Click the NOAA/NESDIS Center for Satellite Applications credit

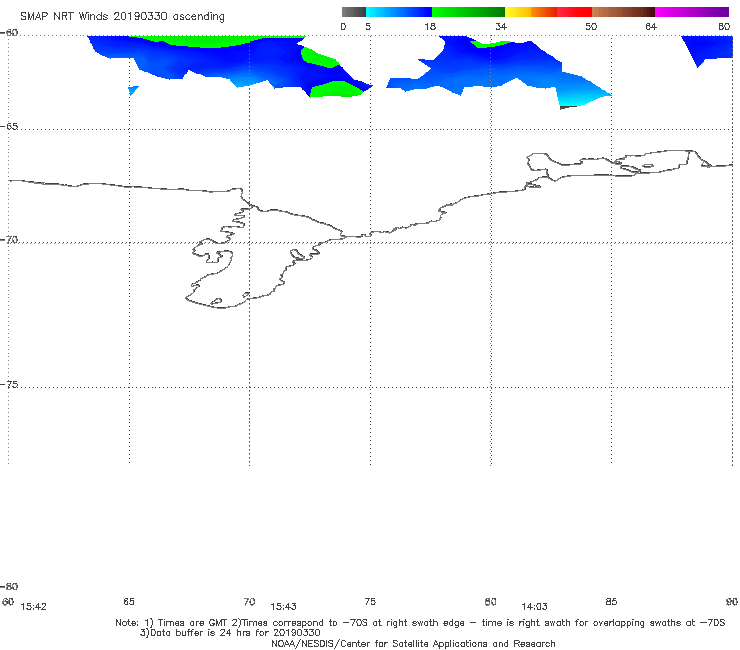[413, 643]
